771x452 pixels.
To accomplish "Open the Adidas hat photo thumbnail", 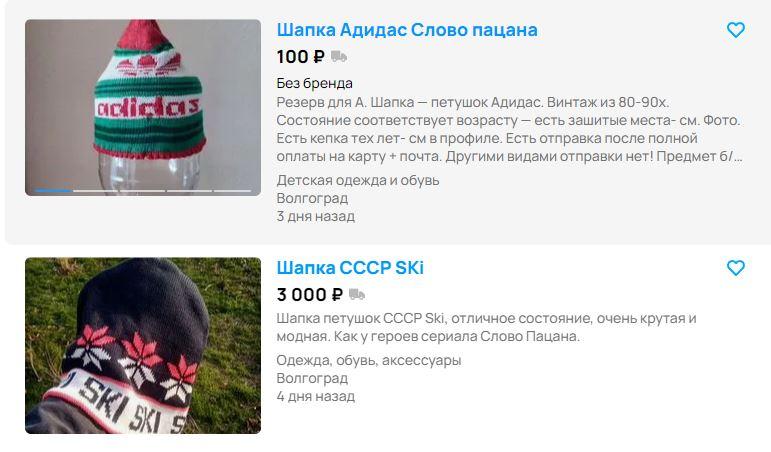I will click(x=143, y=108).
